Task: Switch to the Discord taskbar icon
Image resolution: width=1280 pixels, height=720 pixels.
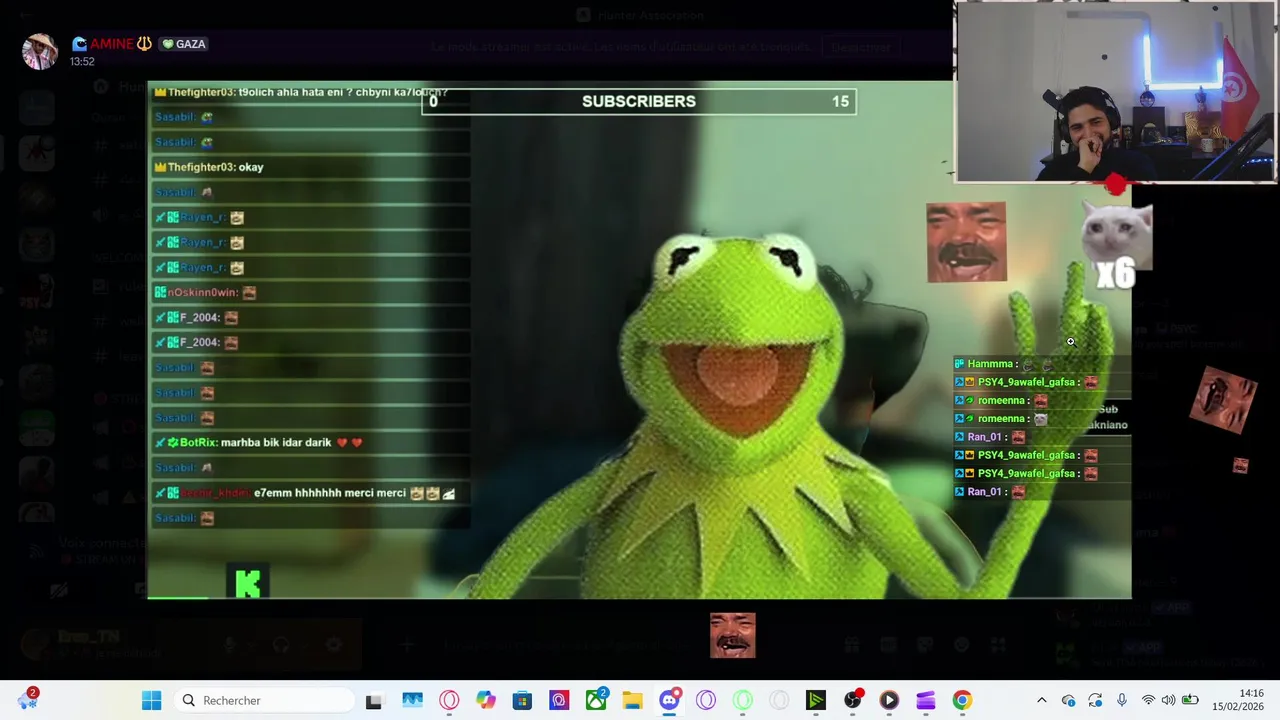Action: coord(670,700)
